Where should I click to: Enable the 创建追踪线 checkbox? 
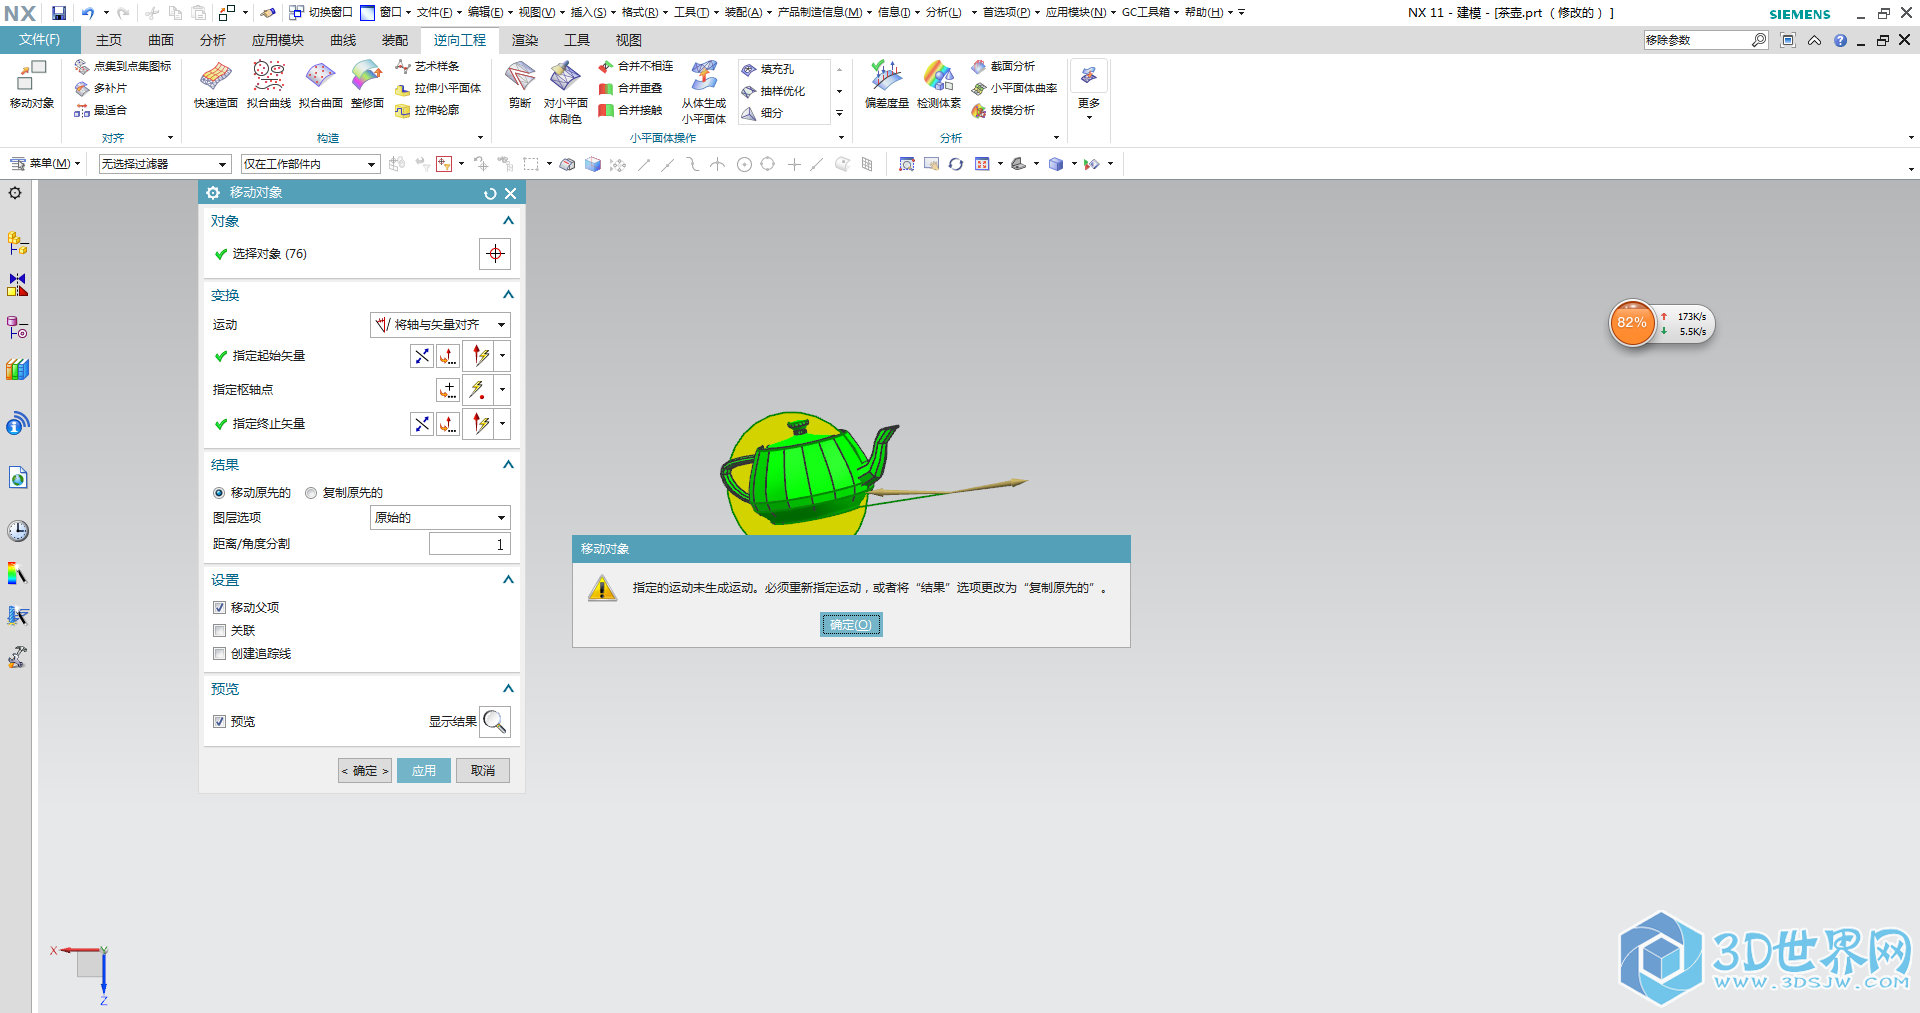point(219,654)
